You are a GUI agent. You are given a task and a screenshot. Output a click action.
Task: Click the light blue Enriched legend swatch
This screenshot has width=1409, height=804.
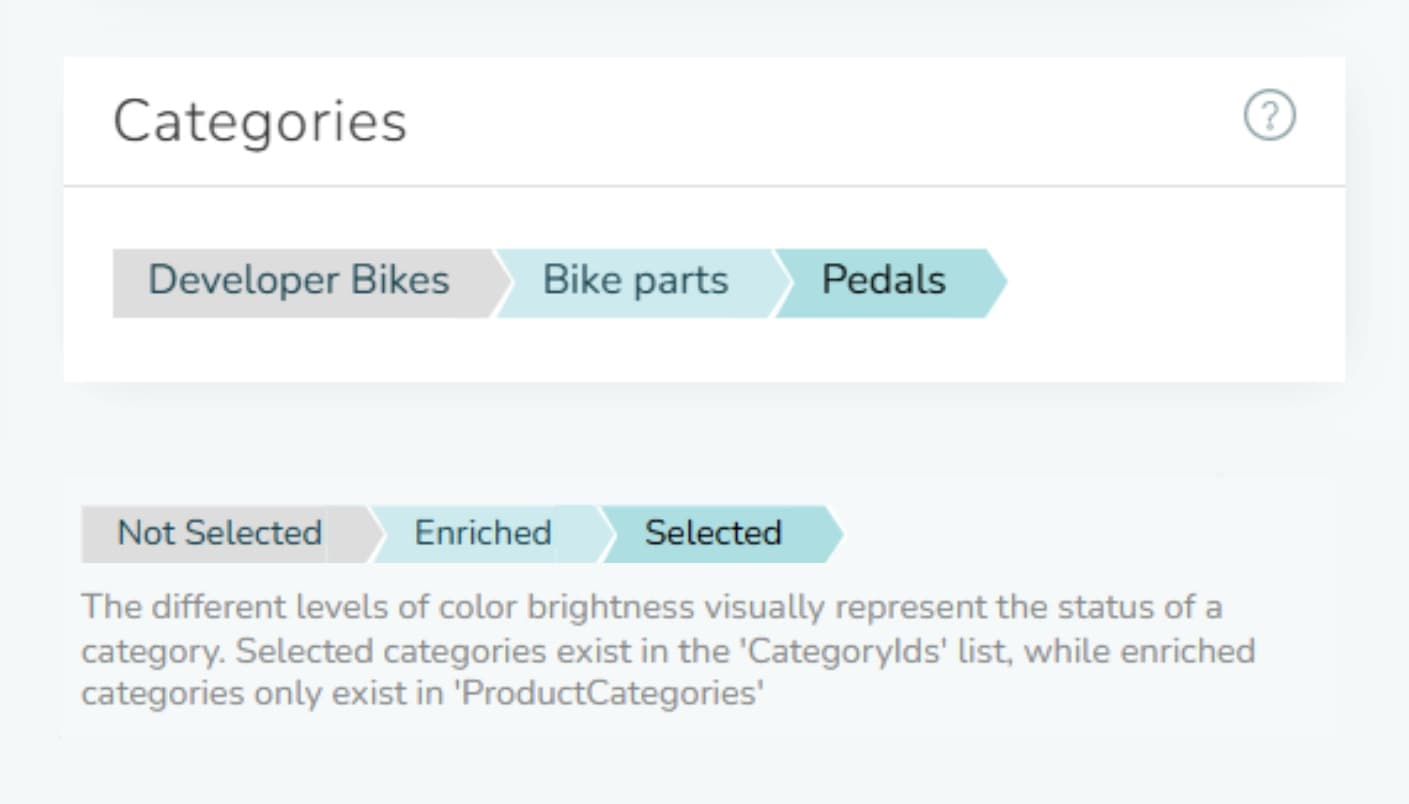pyautogui.click(x=483, y=533)
